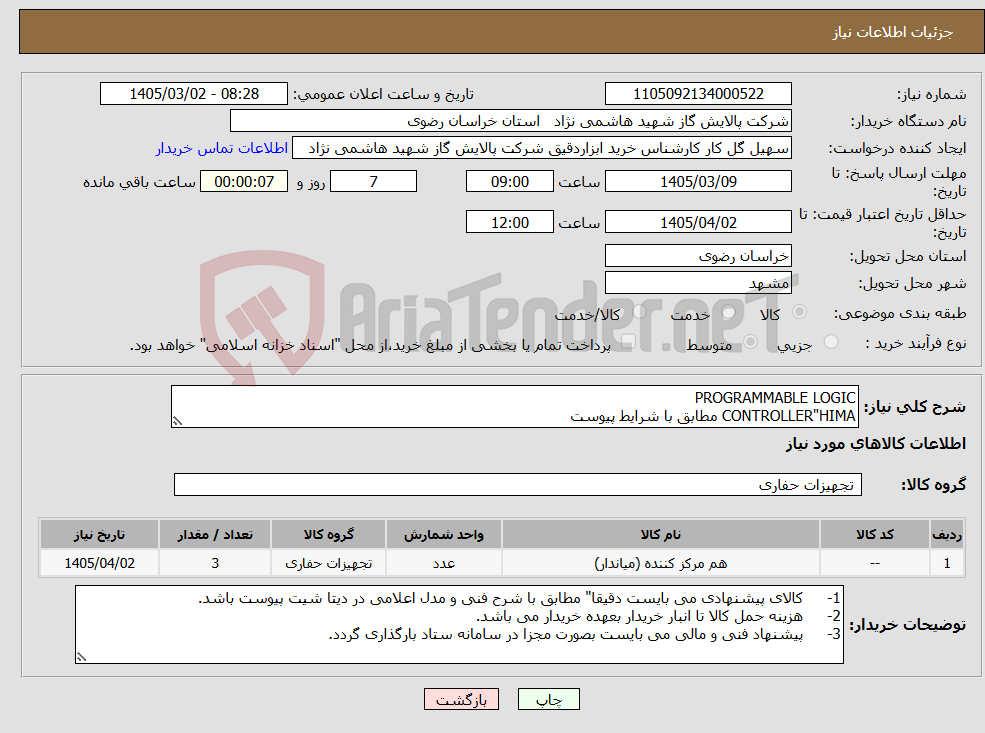Viewport: 985px width, 733px height.
Task: Click the delivery city field مشهد
Action: click(x=698, y=283)
